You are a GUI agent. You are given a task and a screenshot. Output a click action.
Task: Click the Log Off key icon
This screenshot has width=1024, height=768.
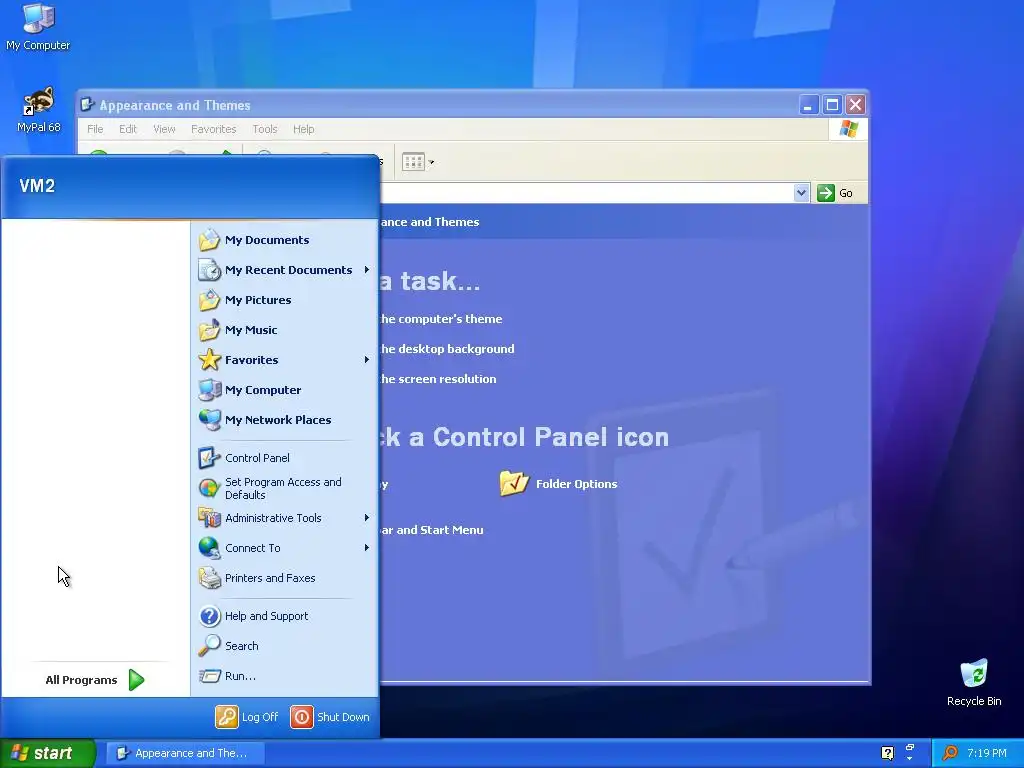[x=227, y=716]
